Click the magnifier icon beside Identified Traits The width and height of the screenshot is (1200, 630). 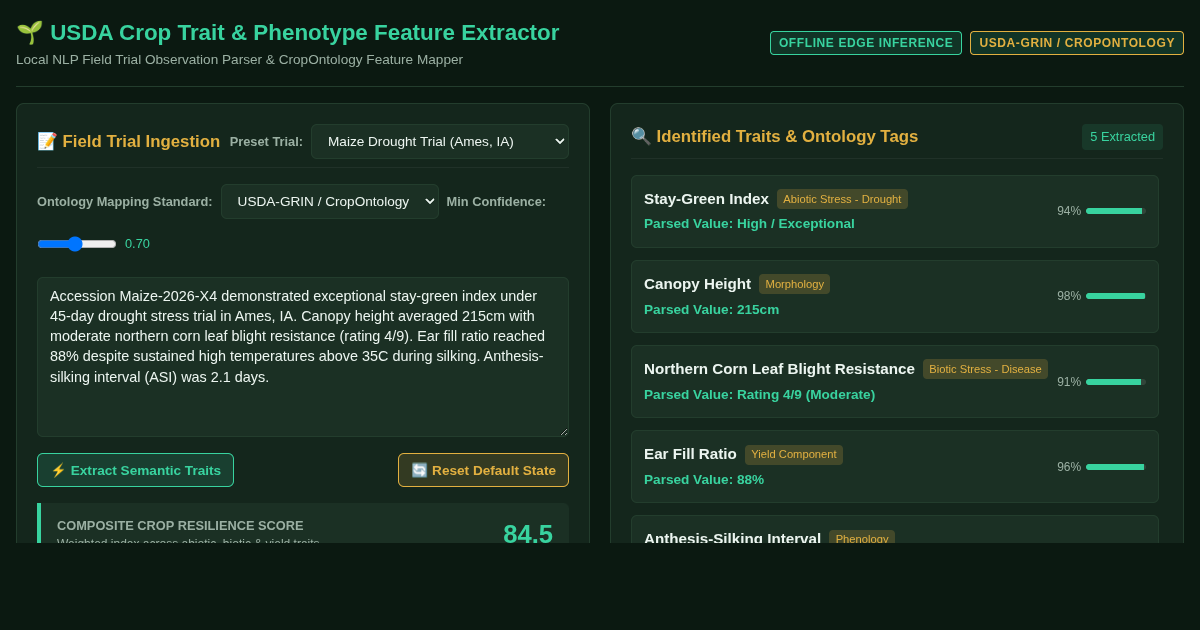[x=641, y=137]
